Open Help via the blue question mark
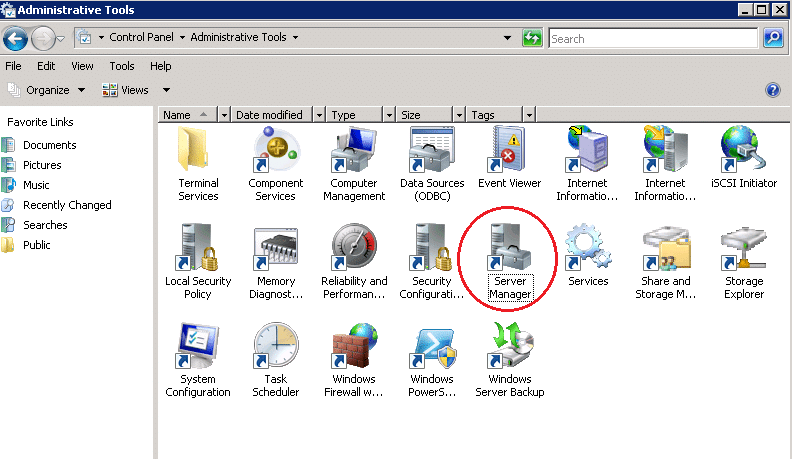The width and height of the screenshot is (792, 459). coord(773,90)
